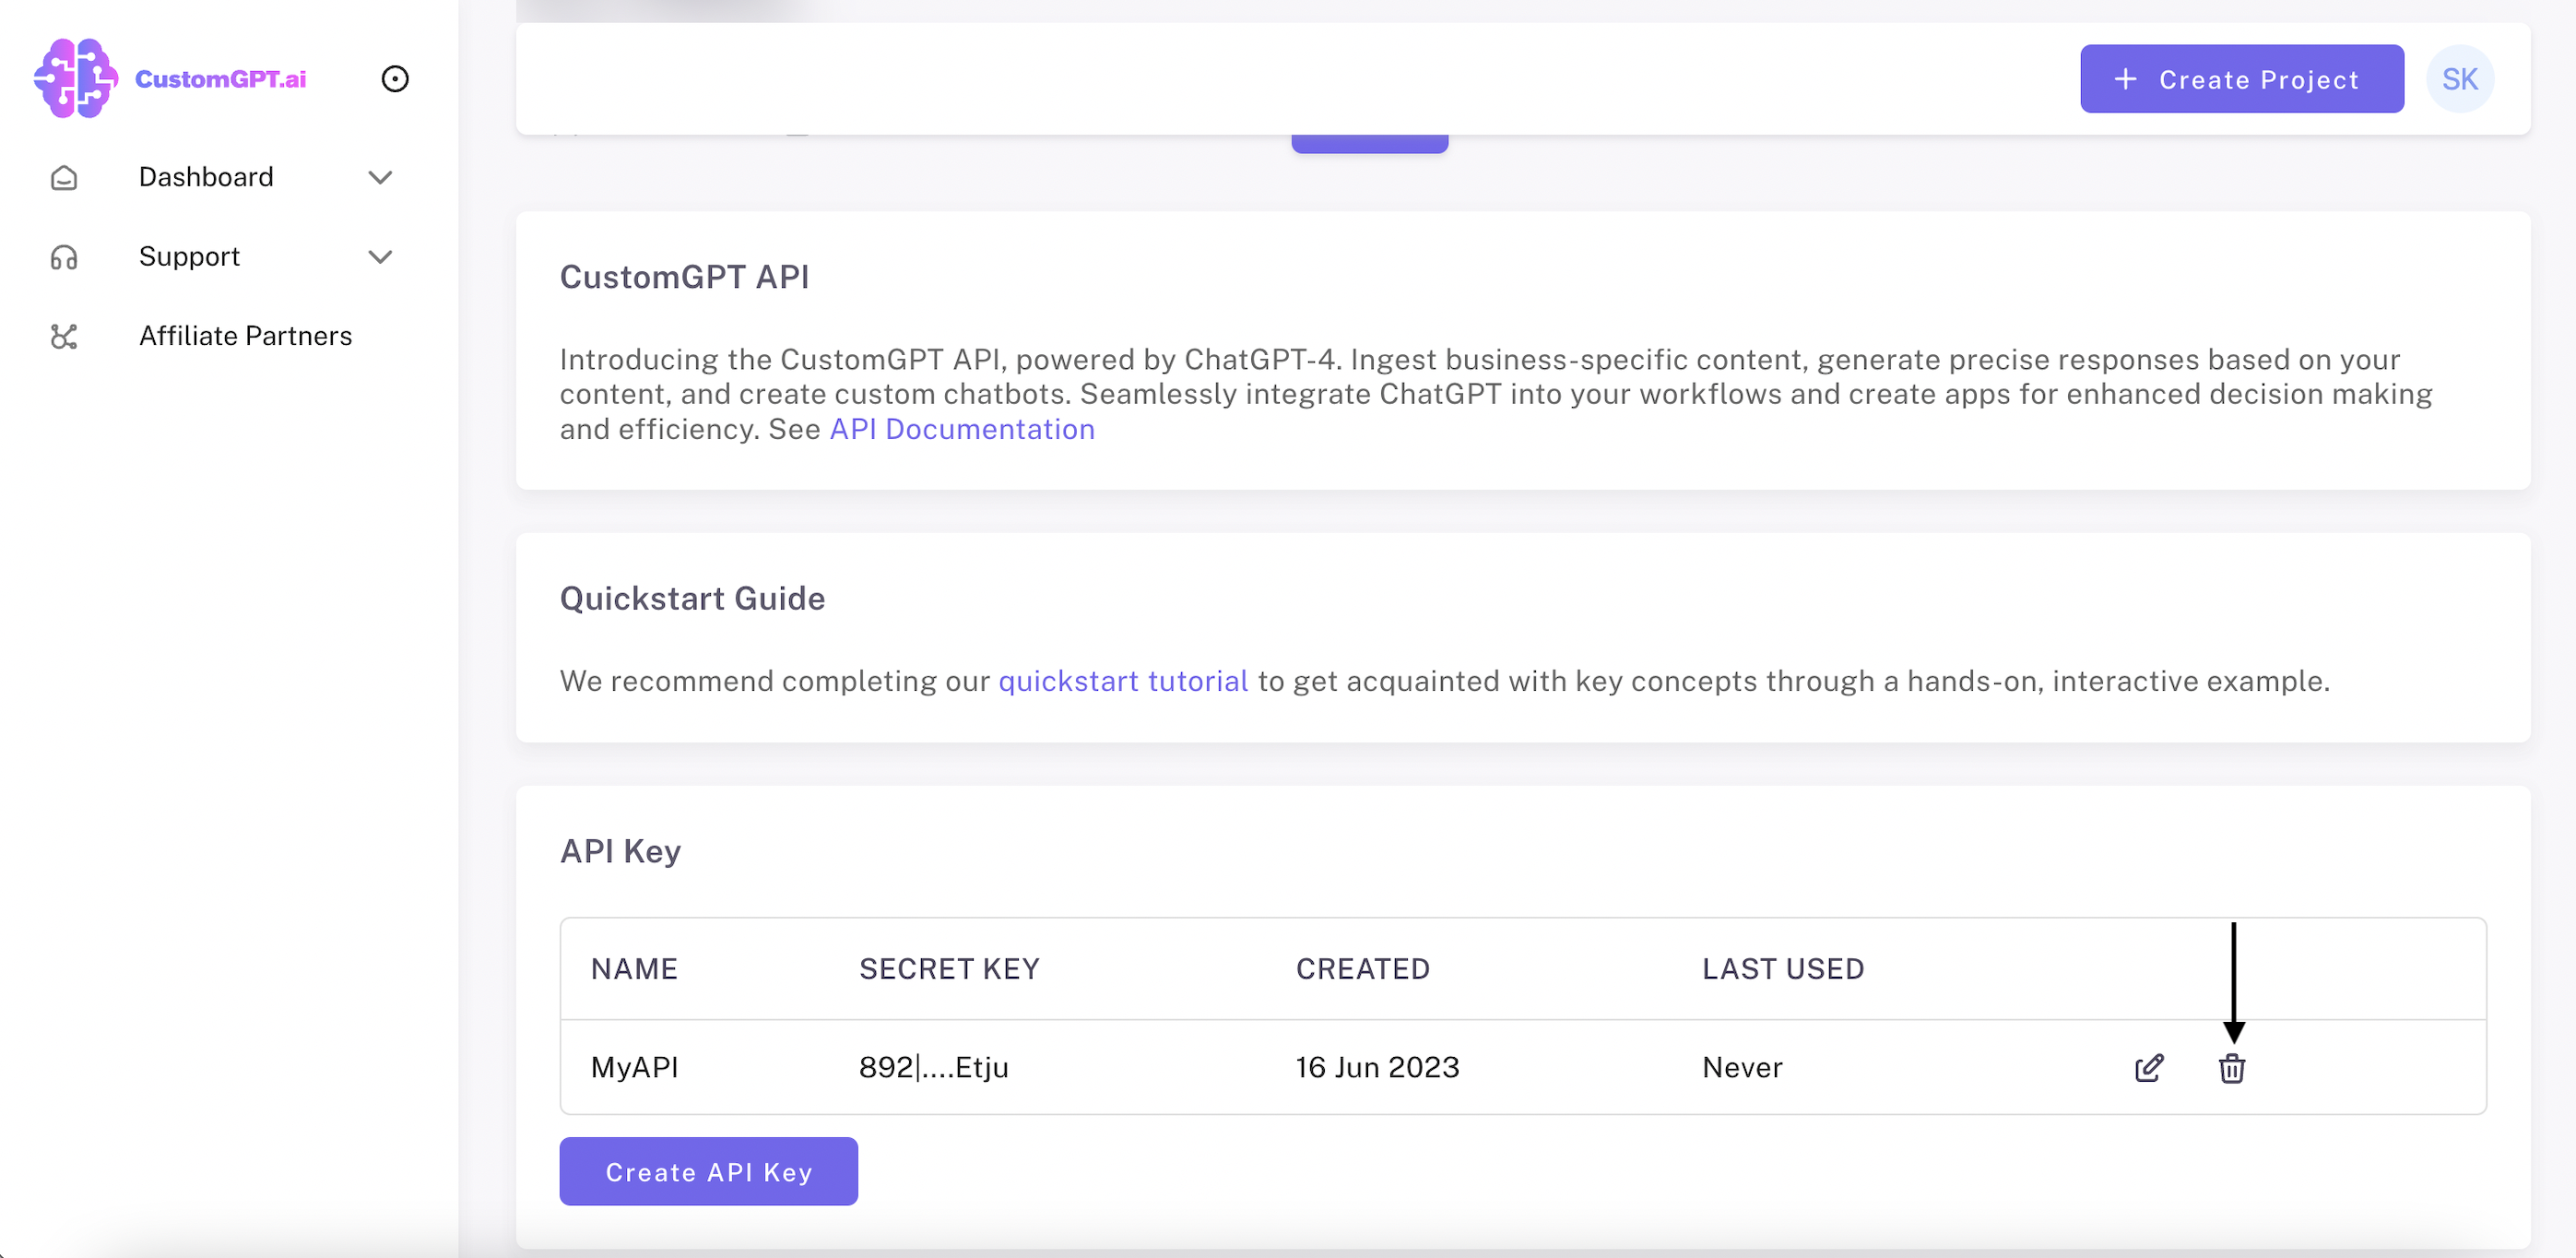Click the partially hidden purple button above
2576x1258 pixels.
(1369, 144)
